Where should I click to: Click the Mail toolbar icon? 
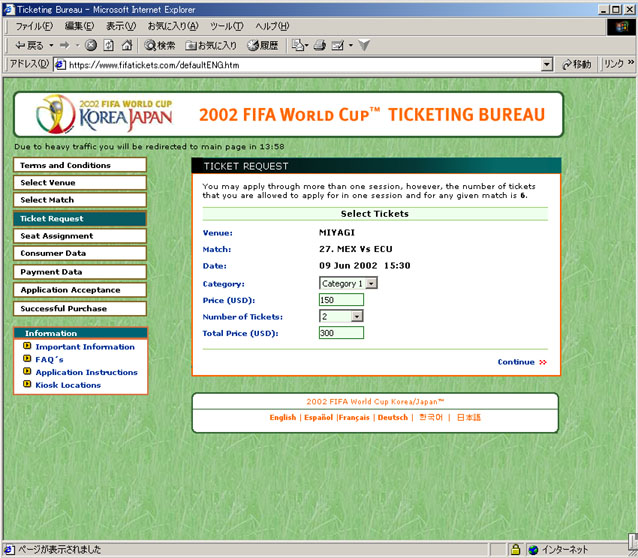pyautogui.click(x=297, y=45)
